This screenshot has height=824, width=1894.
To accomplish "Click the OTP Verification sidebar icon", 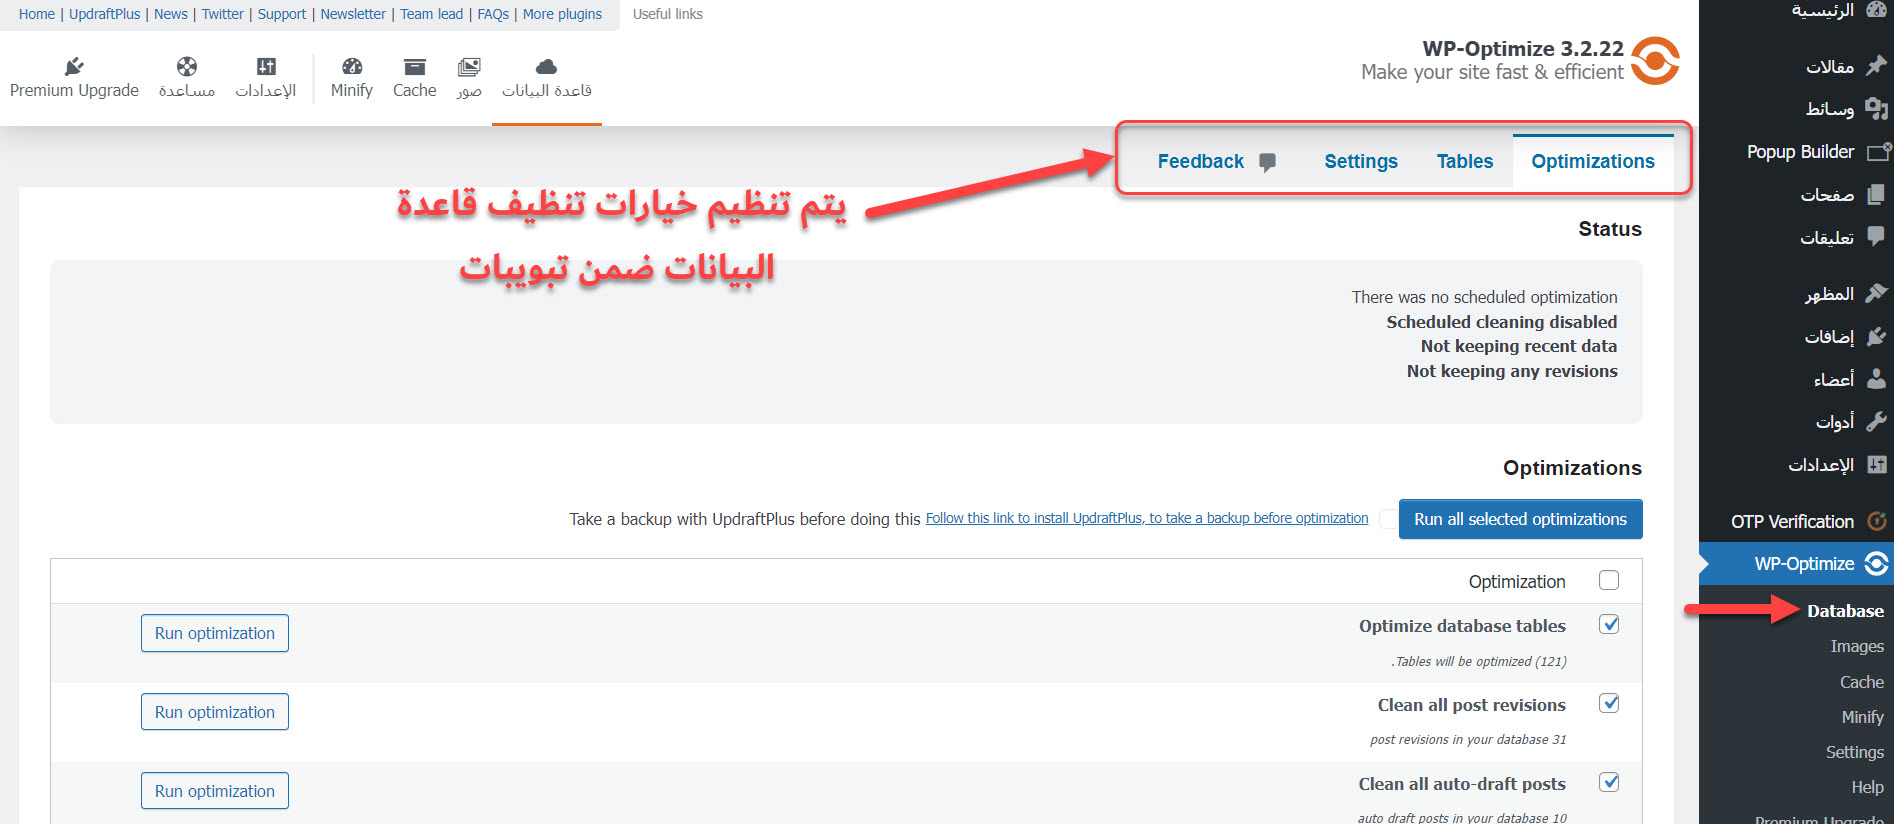I will coord(1876,521).
